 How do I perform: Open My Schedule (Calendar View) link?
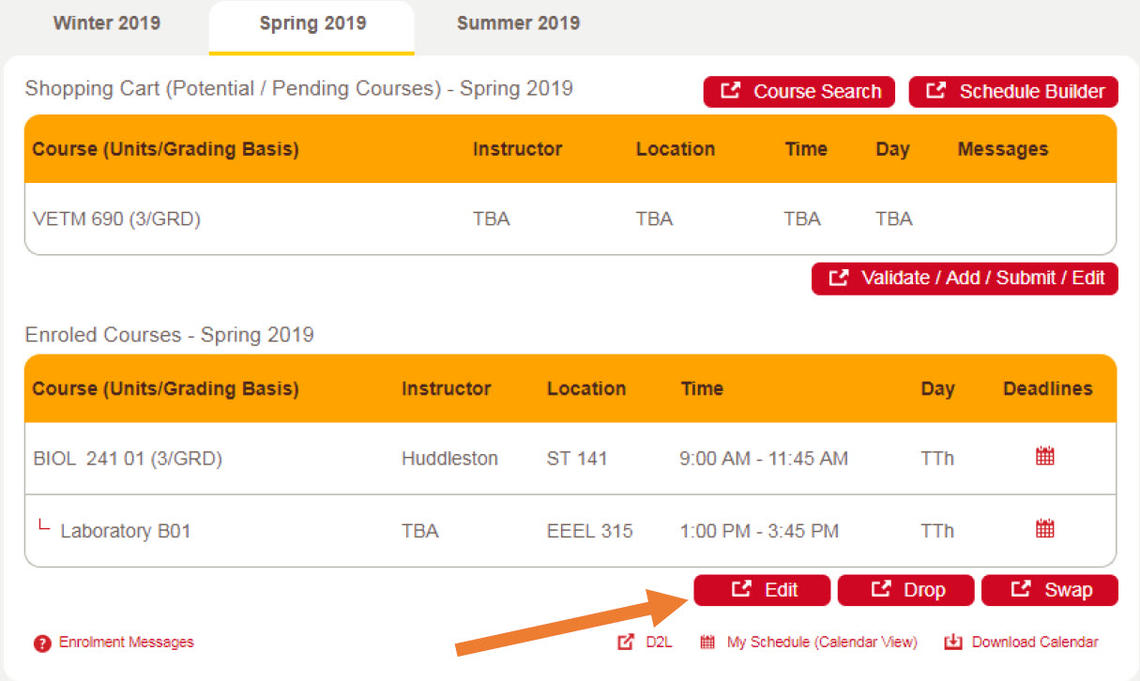(821, 642)
